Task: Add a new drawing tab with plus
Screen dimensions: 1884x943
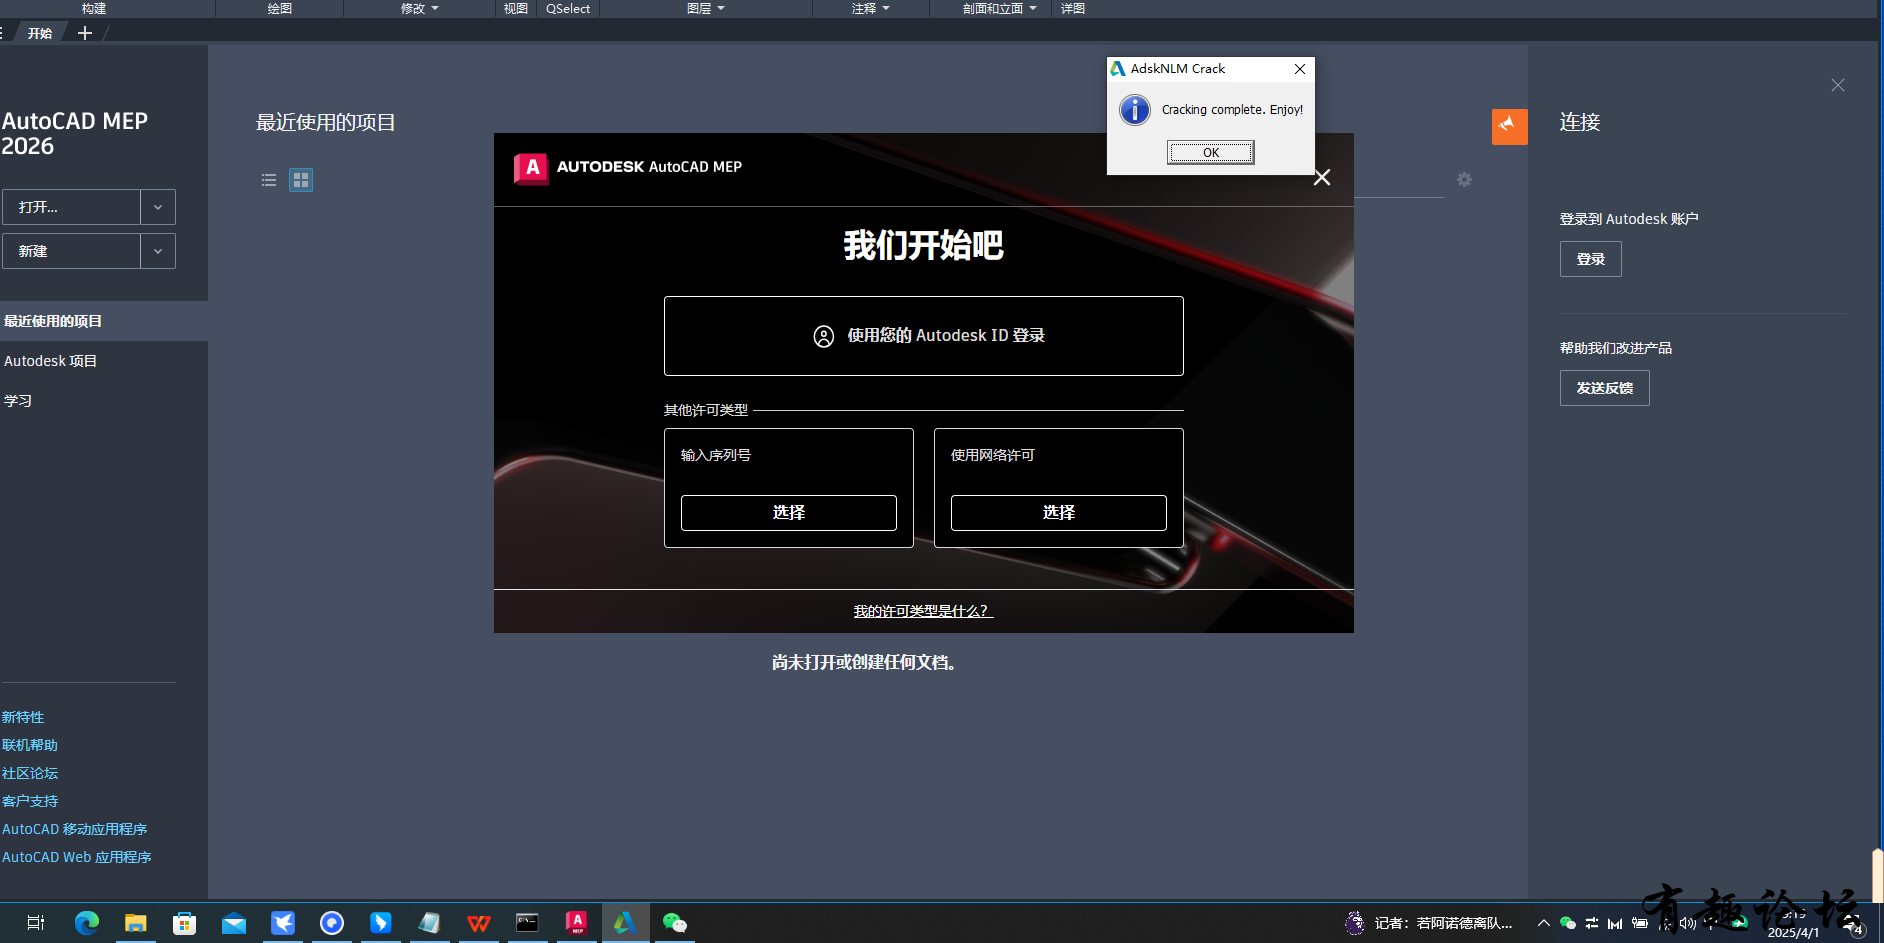Action: tap(85, 33)
